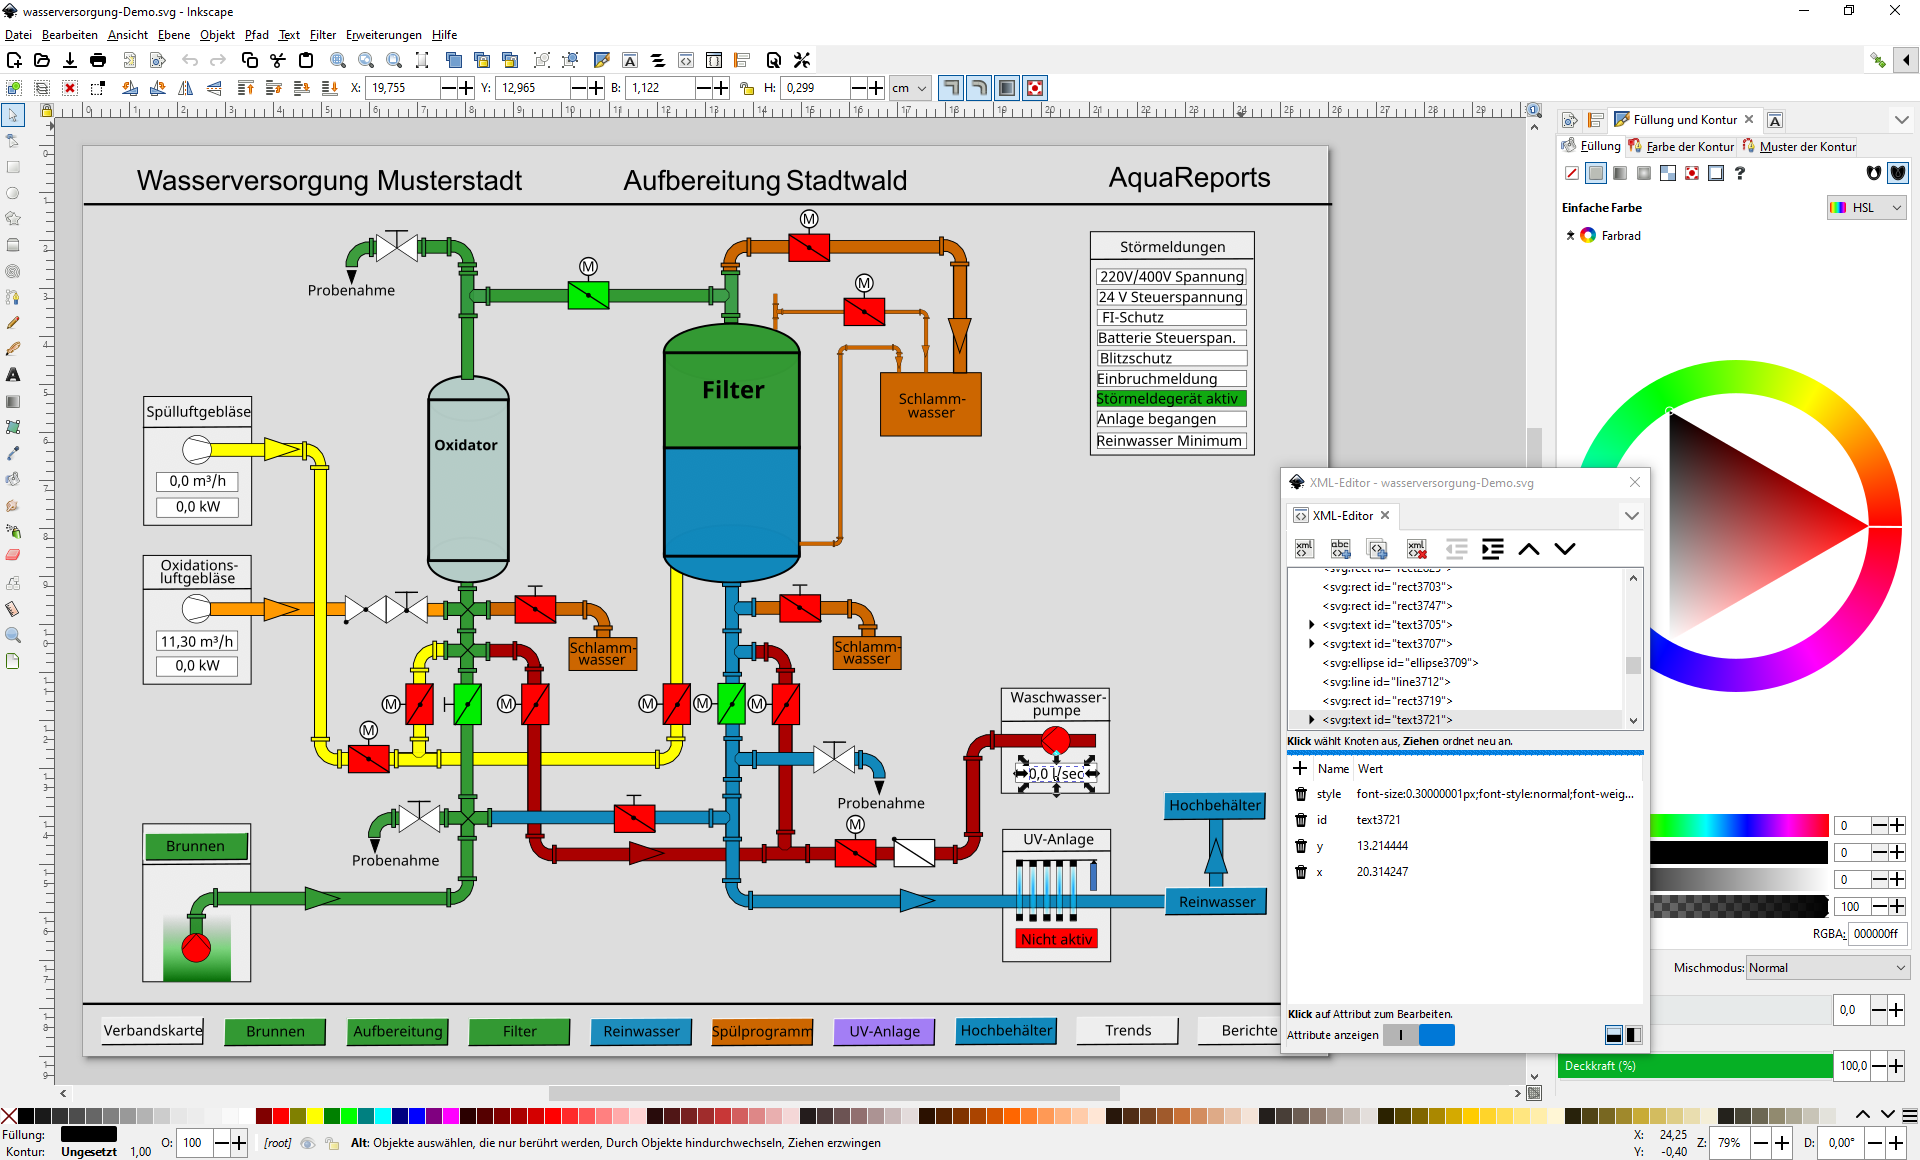Click the open document folder icon
The image size is (1920, 1160).
point(42,60)
